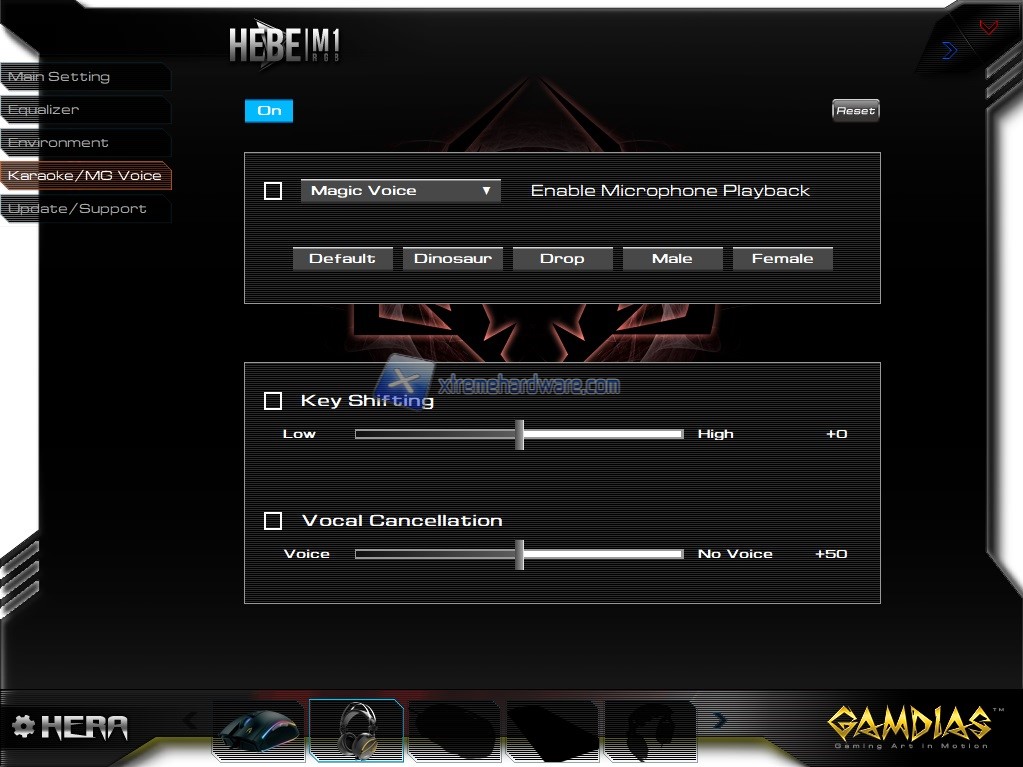Select the gaming mouse device icon
Screen dimensions: 1023x767
[259, 732]
